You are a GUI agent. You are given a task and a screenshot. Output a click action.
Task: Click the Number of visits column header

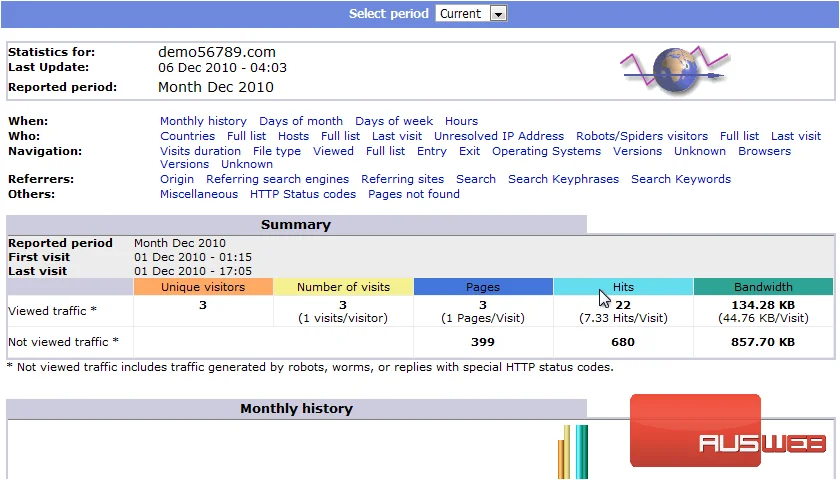343,287
